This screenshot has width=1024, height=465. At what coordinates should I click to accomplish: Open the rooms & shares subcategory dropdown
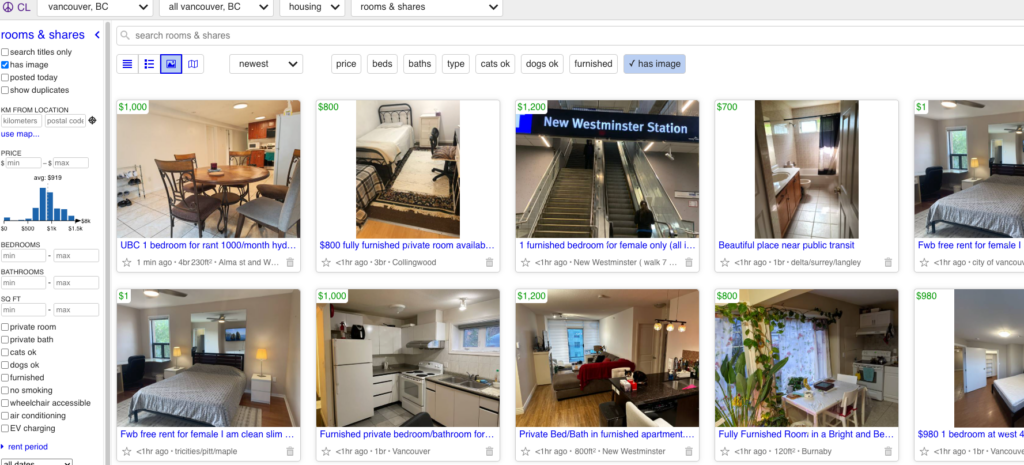tap(427, 7)
